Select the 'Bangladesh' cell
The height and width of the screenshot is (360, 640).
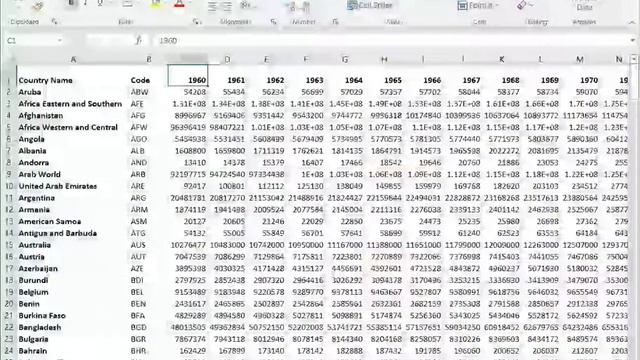point(40,327)
